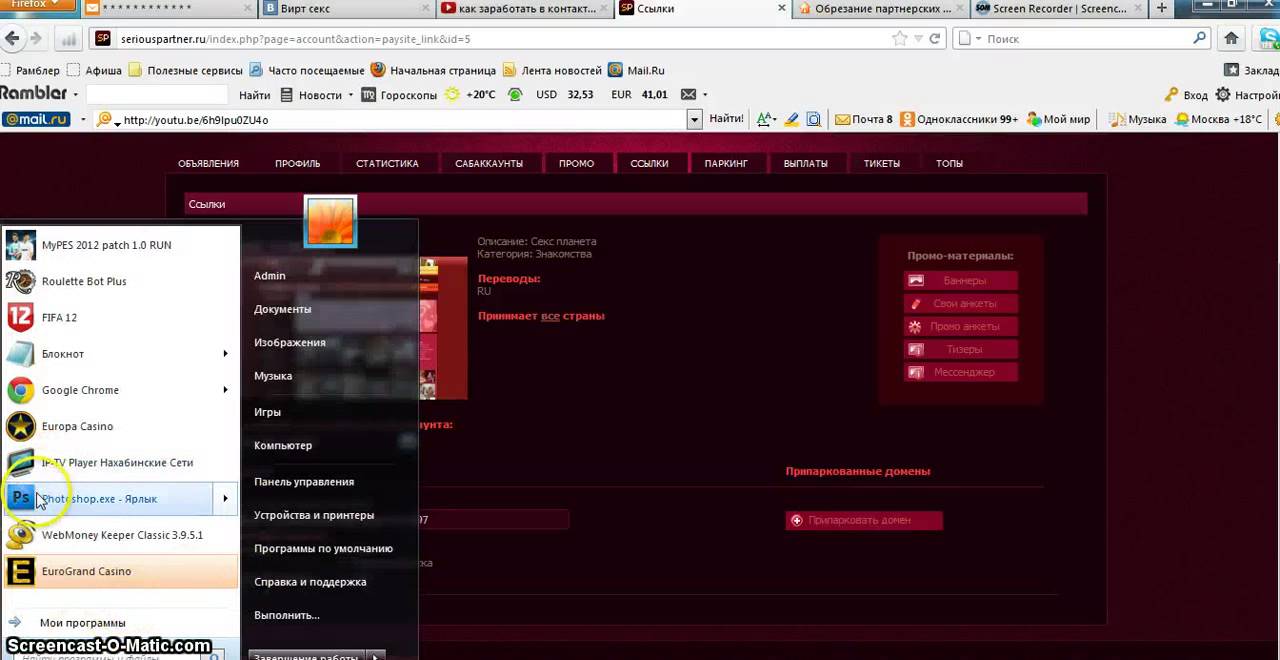Open Полезные сервисы bookmark folder

pos(185,70)
